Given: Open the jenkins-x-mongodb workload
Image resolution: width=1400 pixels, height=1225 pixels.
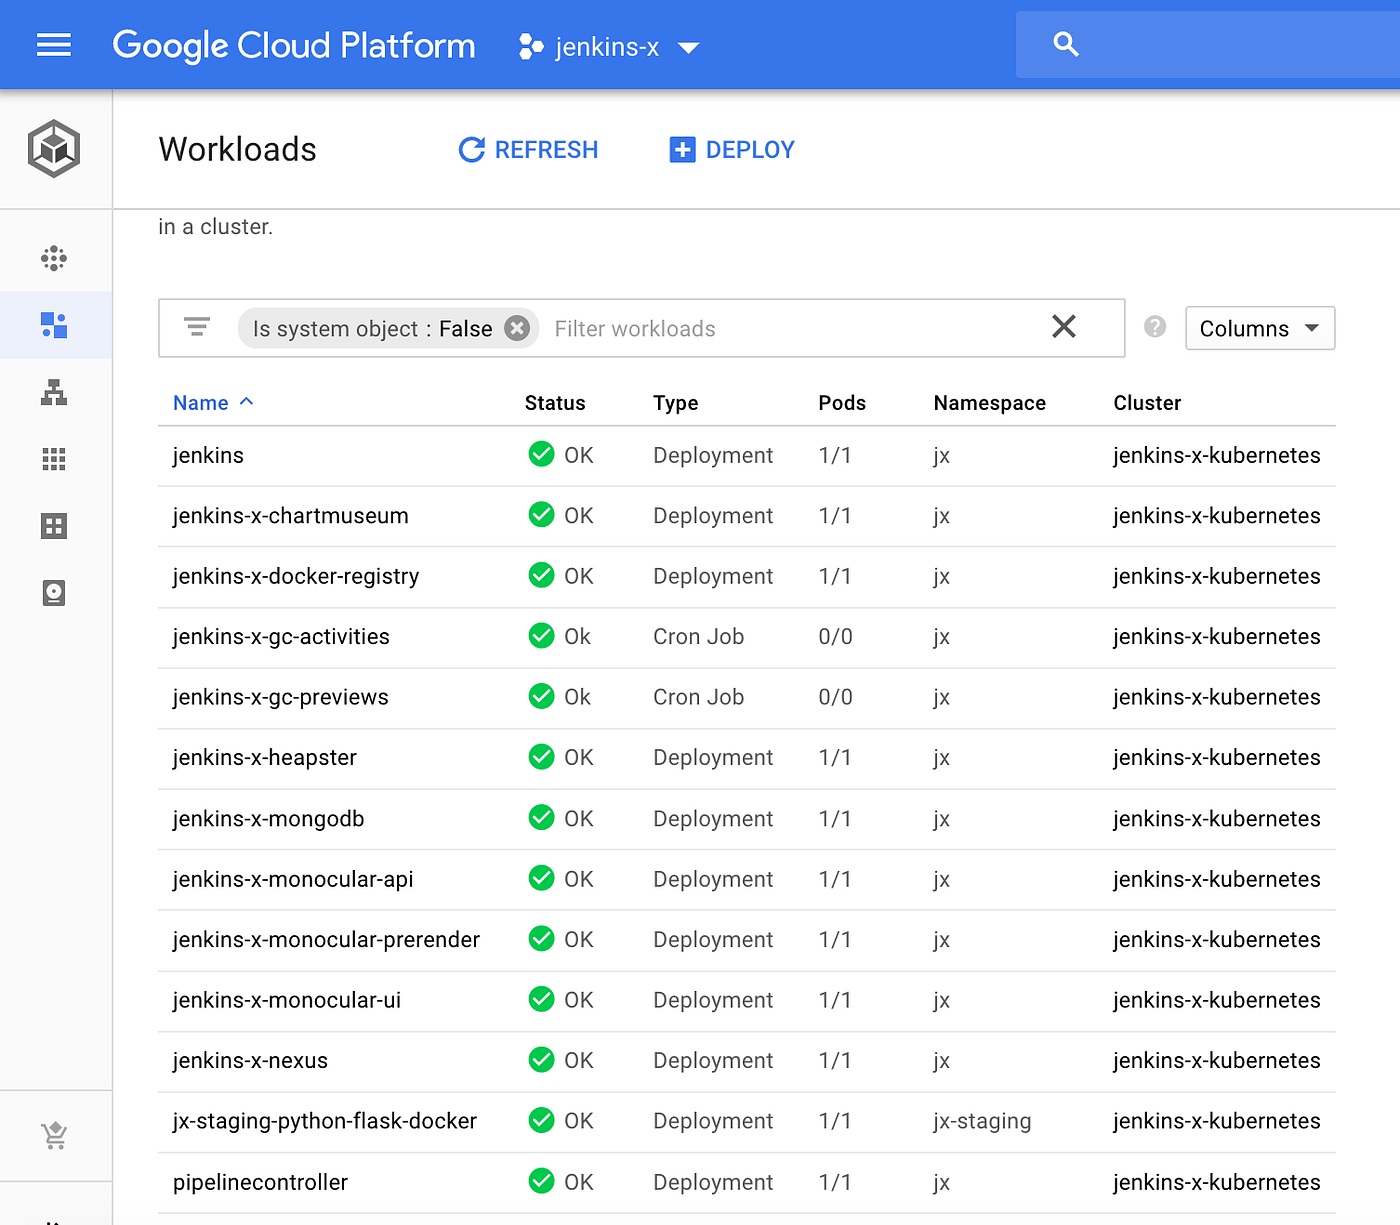Looking at the screenshot, I should point(268,819).
